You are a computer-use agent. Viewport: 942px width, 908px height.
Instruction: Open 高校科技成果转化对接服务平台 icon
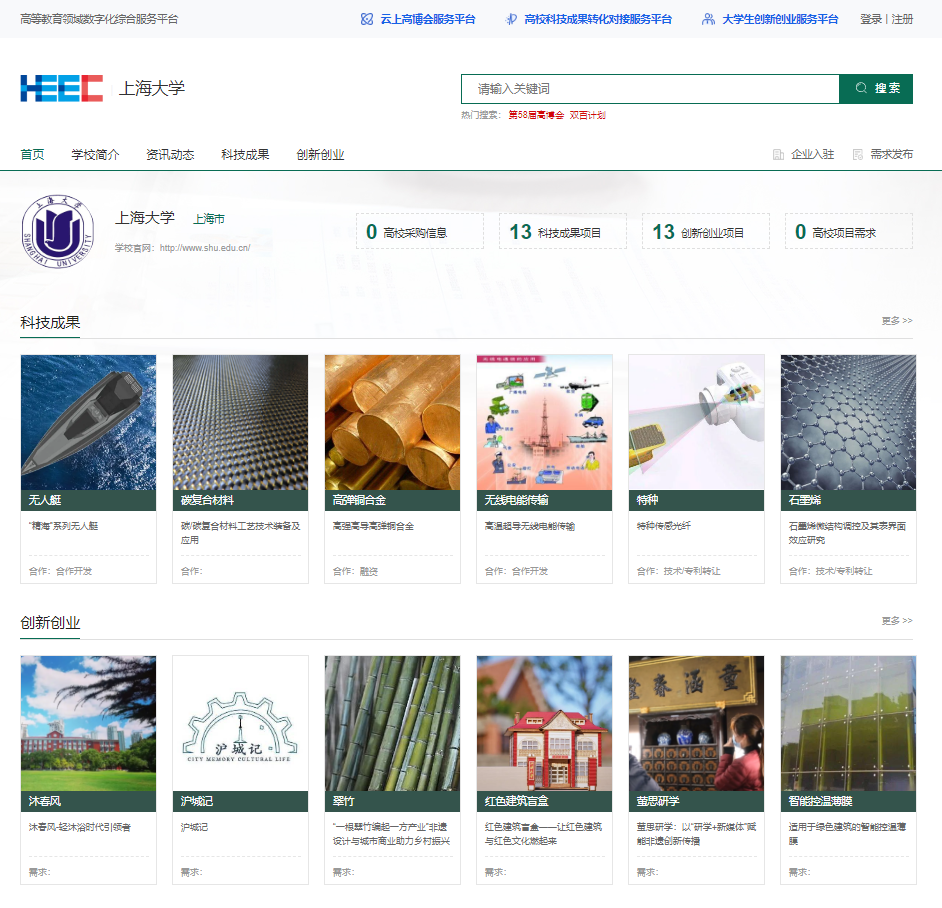click(511, 19)
